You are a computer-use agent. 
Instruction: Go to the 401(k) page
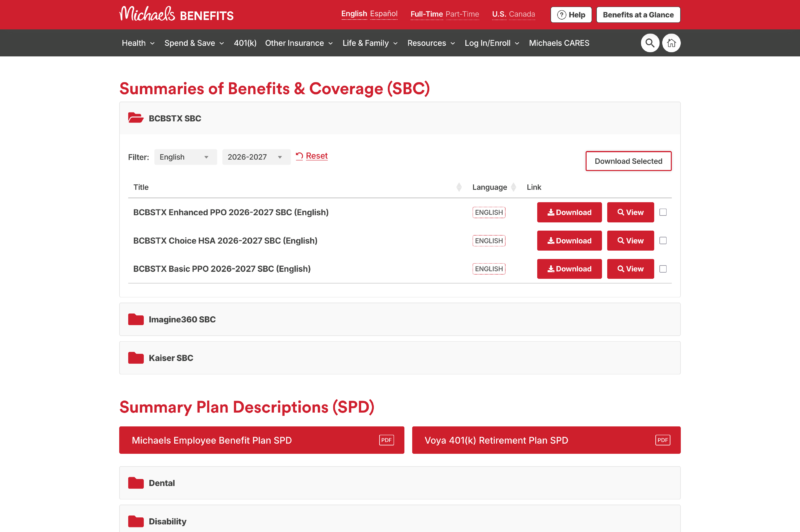245,43
